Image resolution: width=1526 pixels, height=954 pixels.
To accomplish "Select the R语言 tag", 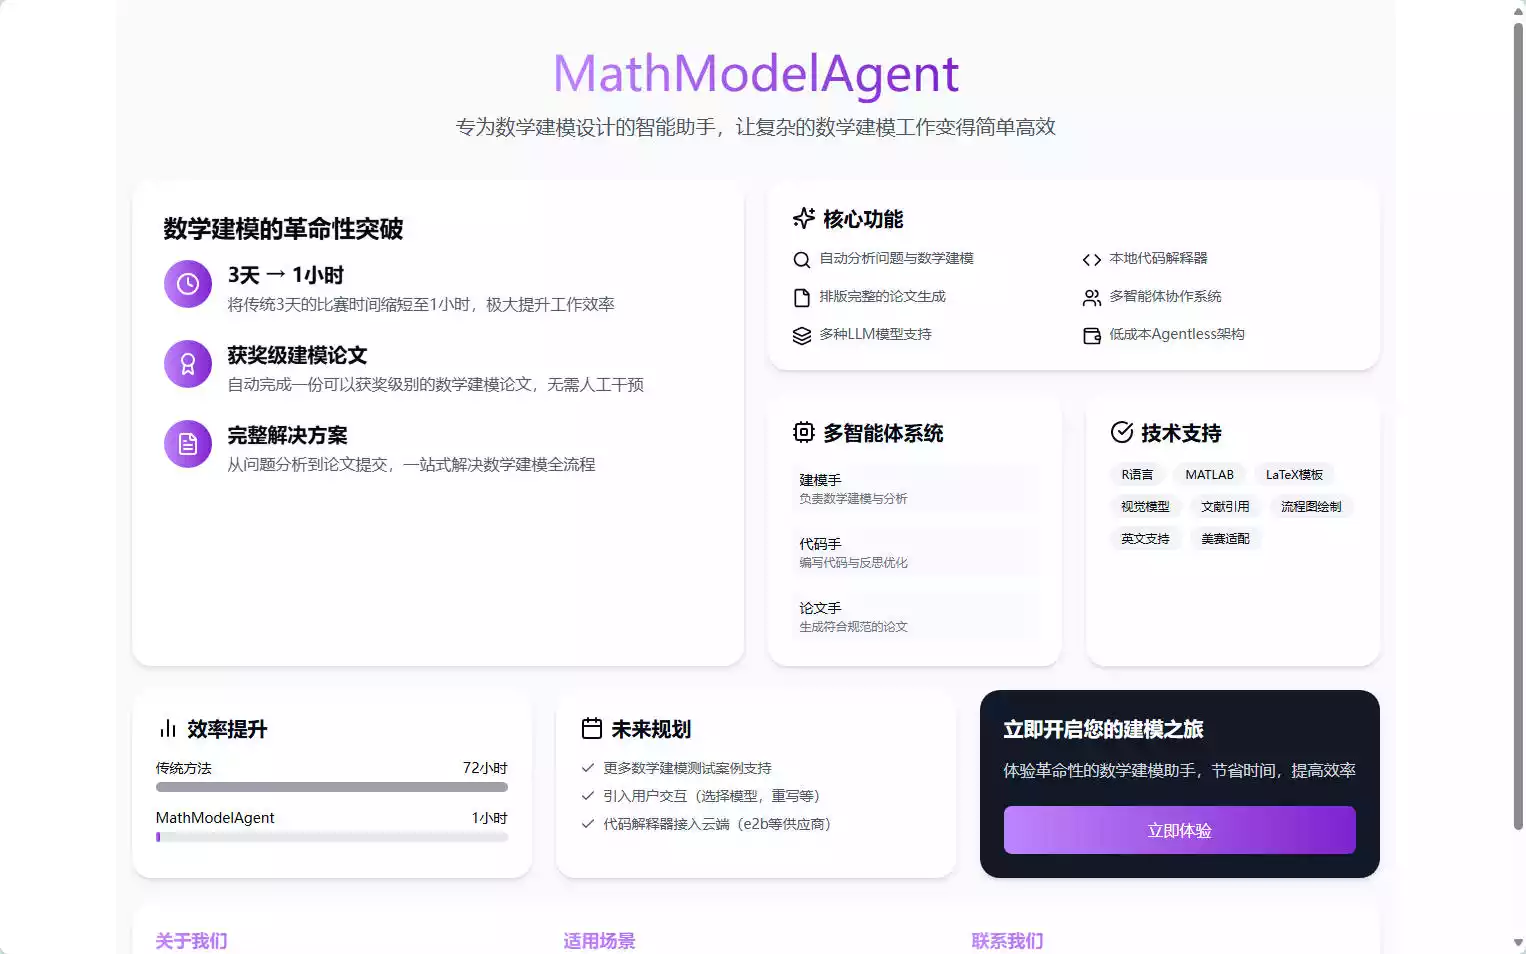I will coord(1137,475).
